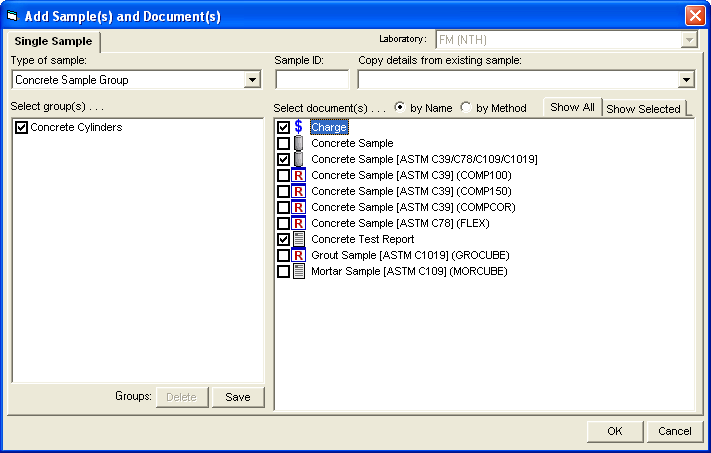
Task: Tick the Concrete Sample (FLEX) checkbox
Action: click(283, 223)
